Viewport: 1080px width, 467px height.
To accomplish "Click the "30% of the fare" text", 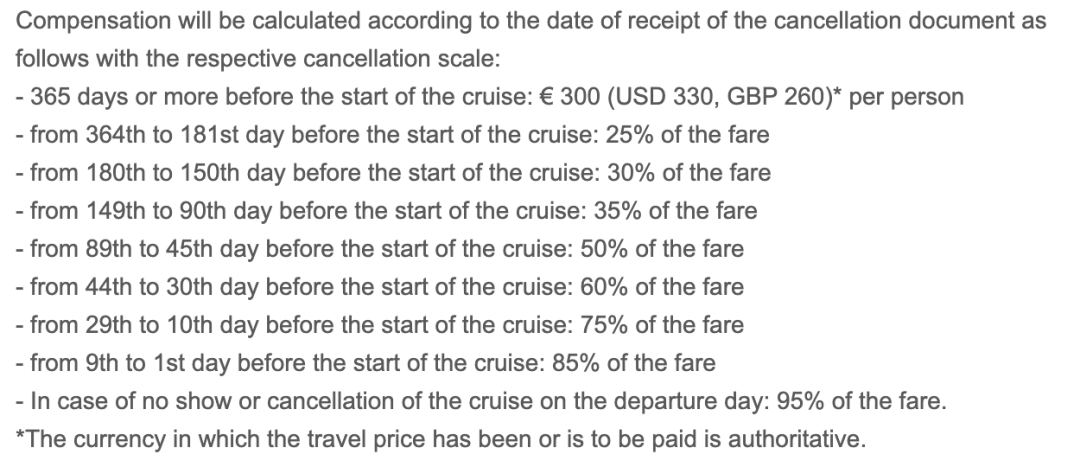I will coord(689,173).
